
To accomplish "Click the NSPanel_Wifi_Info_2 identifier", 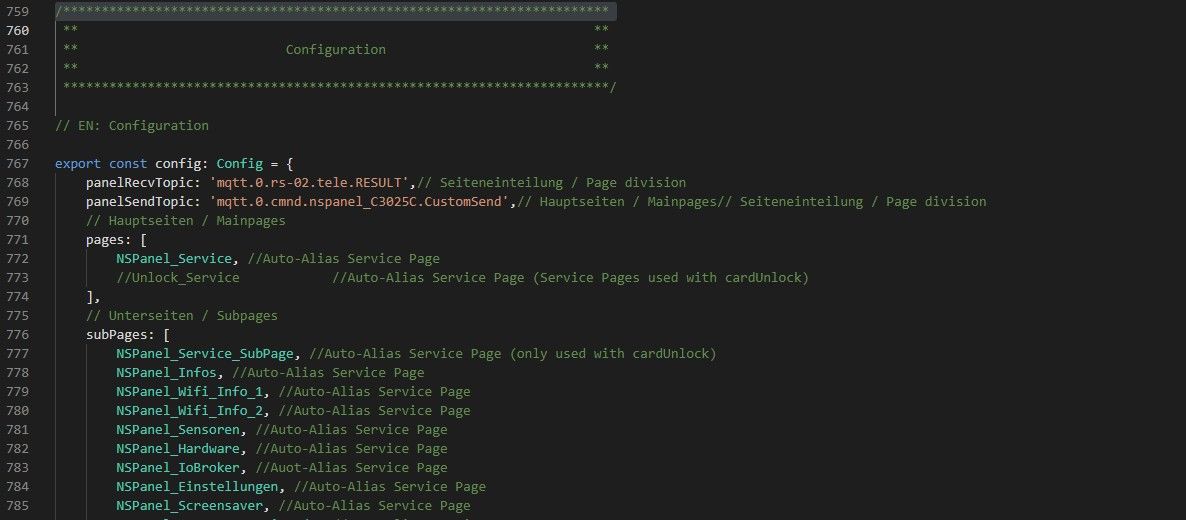I will pyautogui.click(x=193, y=411).
